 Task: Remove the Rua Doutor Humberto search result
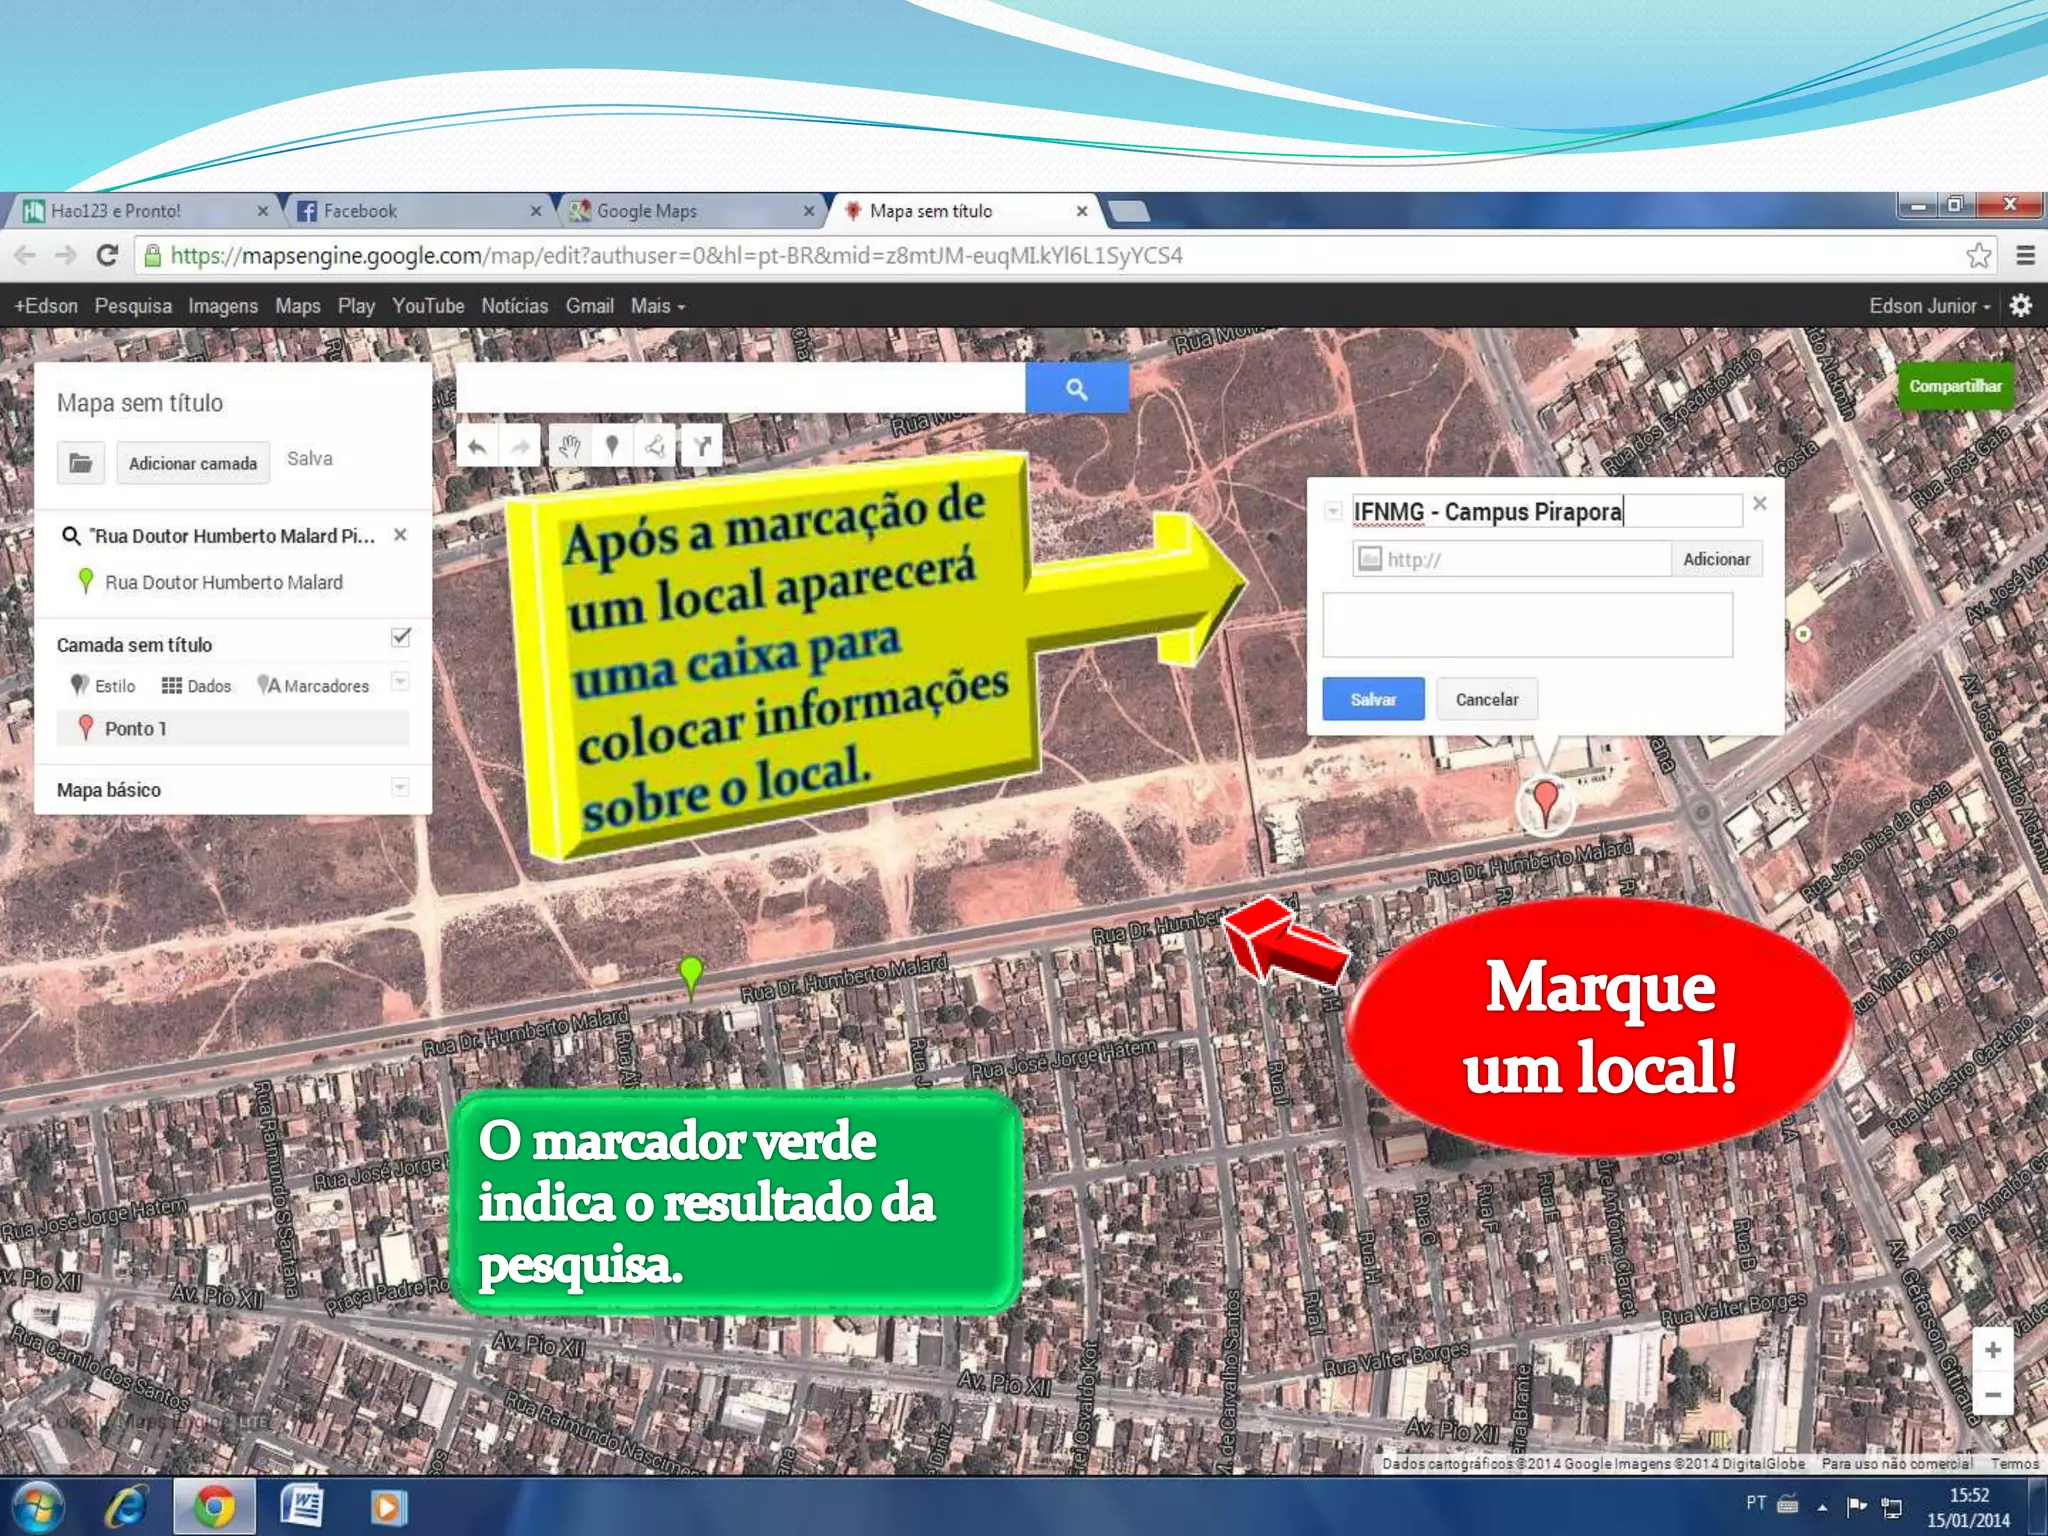[400, 535]
